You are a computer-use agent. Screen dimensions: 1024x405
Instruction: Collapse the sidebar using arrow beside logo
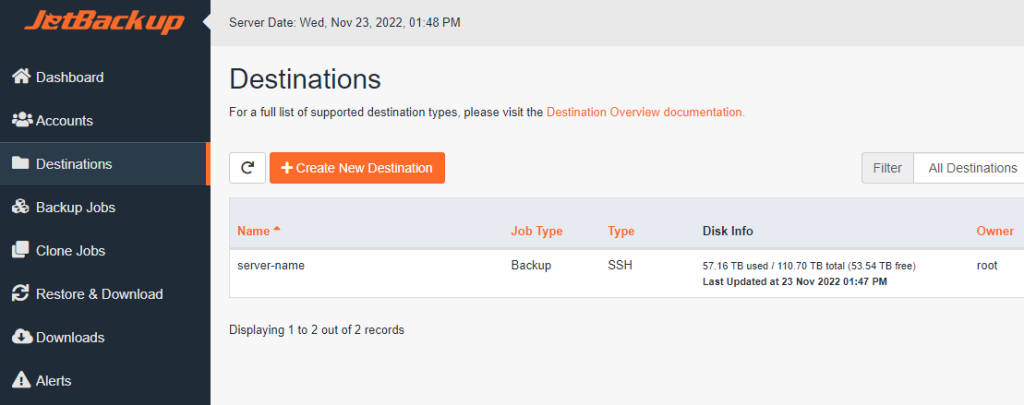[x=206, y=21]
